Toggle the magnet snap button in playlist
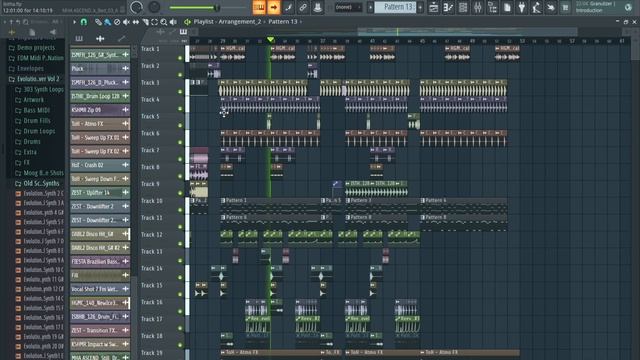This screenshot has width=640, height=360. [84, 22]
